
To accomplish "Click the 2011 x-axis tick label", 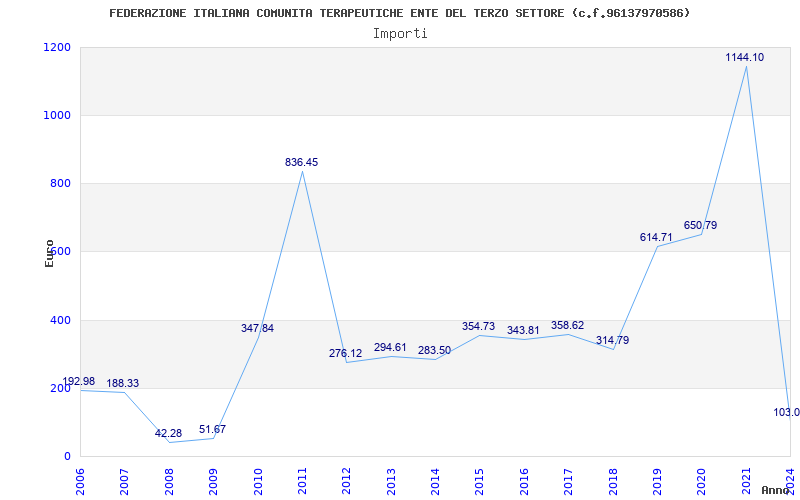I will 302,481.
